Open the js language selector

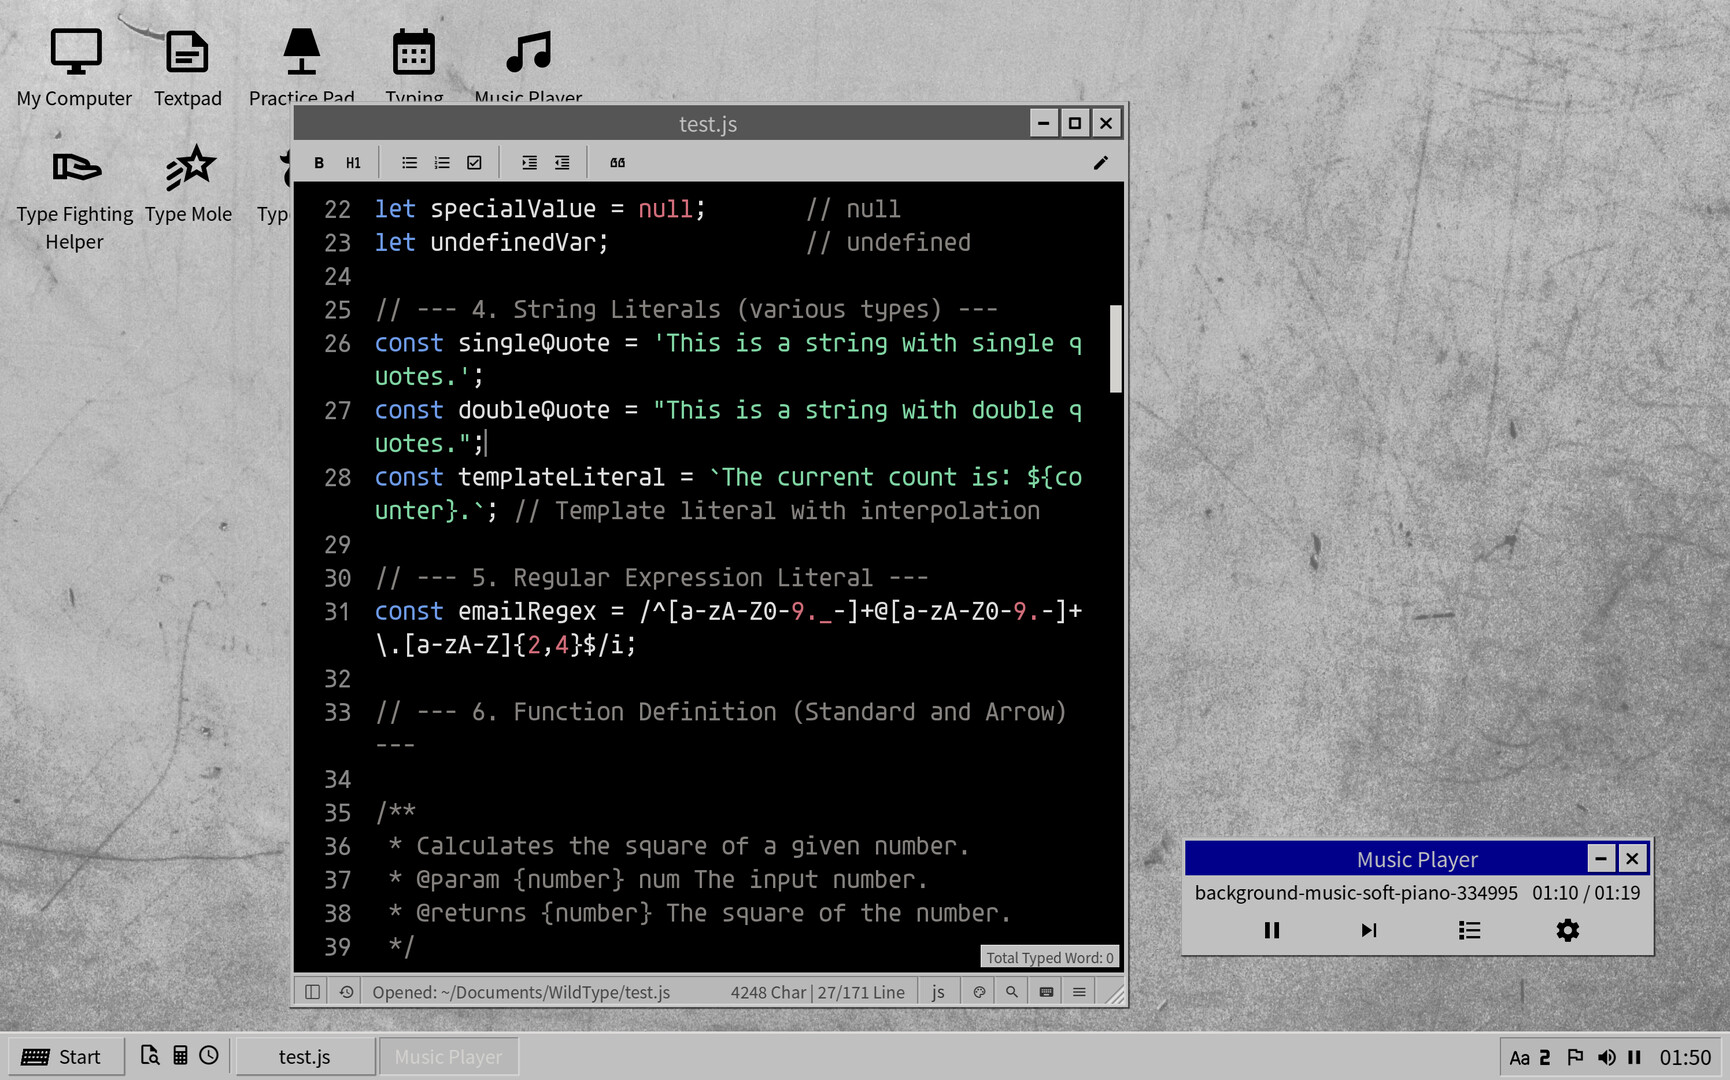tap(938, 991)
